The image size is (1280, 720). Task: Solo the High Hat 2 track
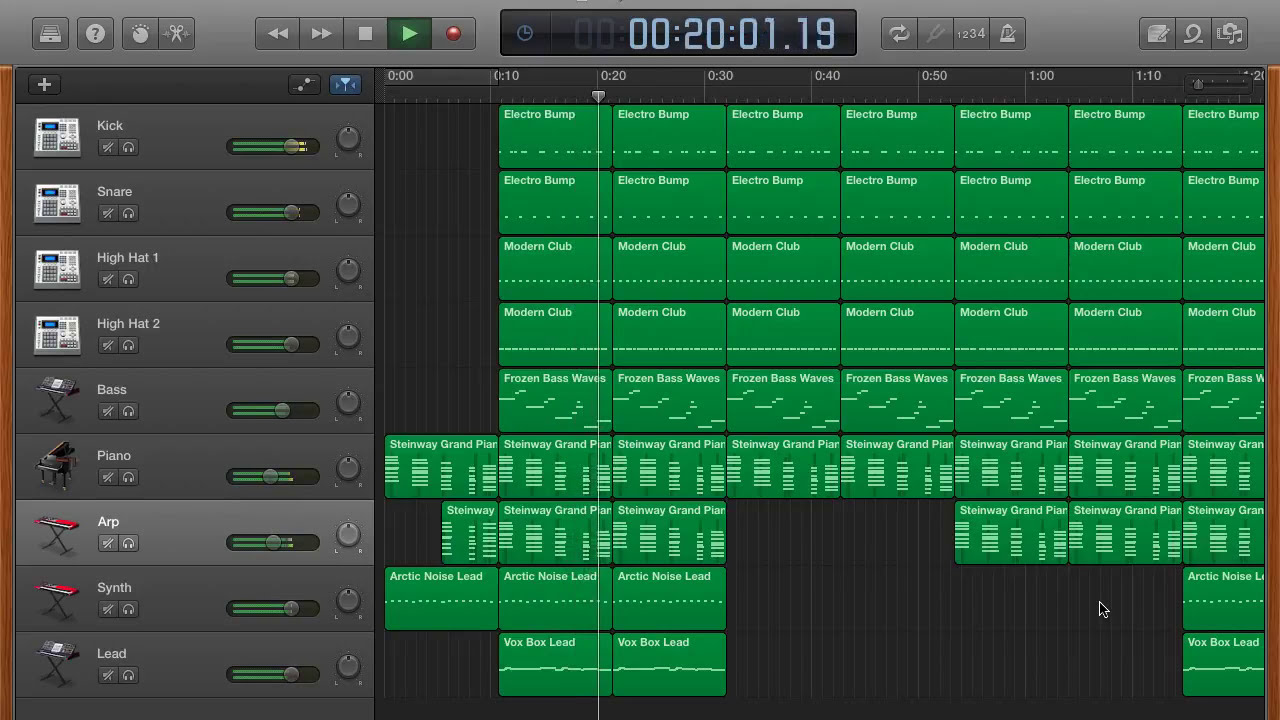tap(128, 345)
